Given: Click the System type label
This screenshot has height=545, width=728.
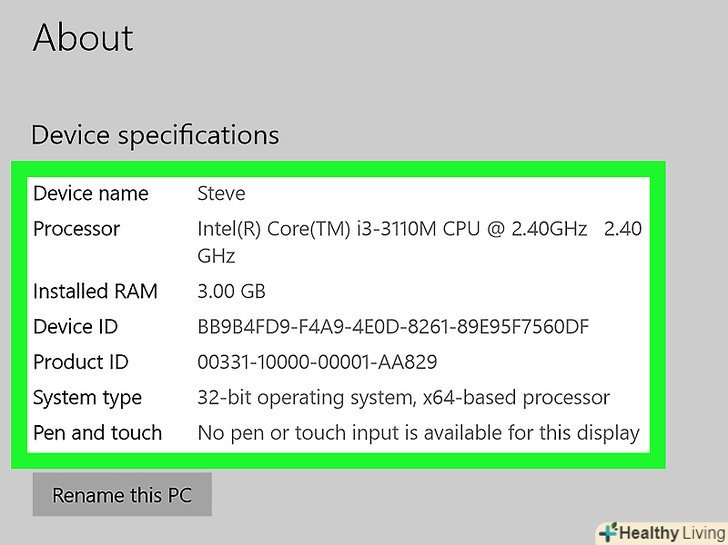Looking at the screenshot, I should click(88, 397).
